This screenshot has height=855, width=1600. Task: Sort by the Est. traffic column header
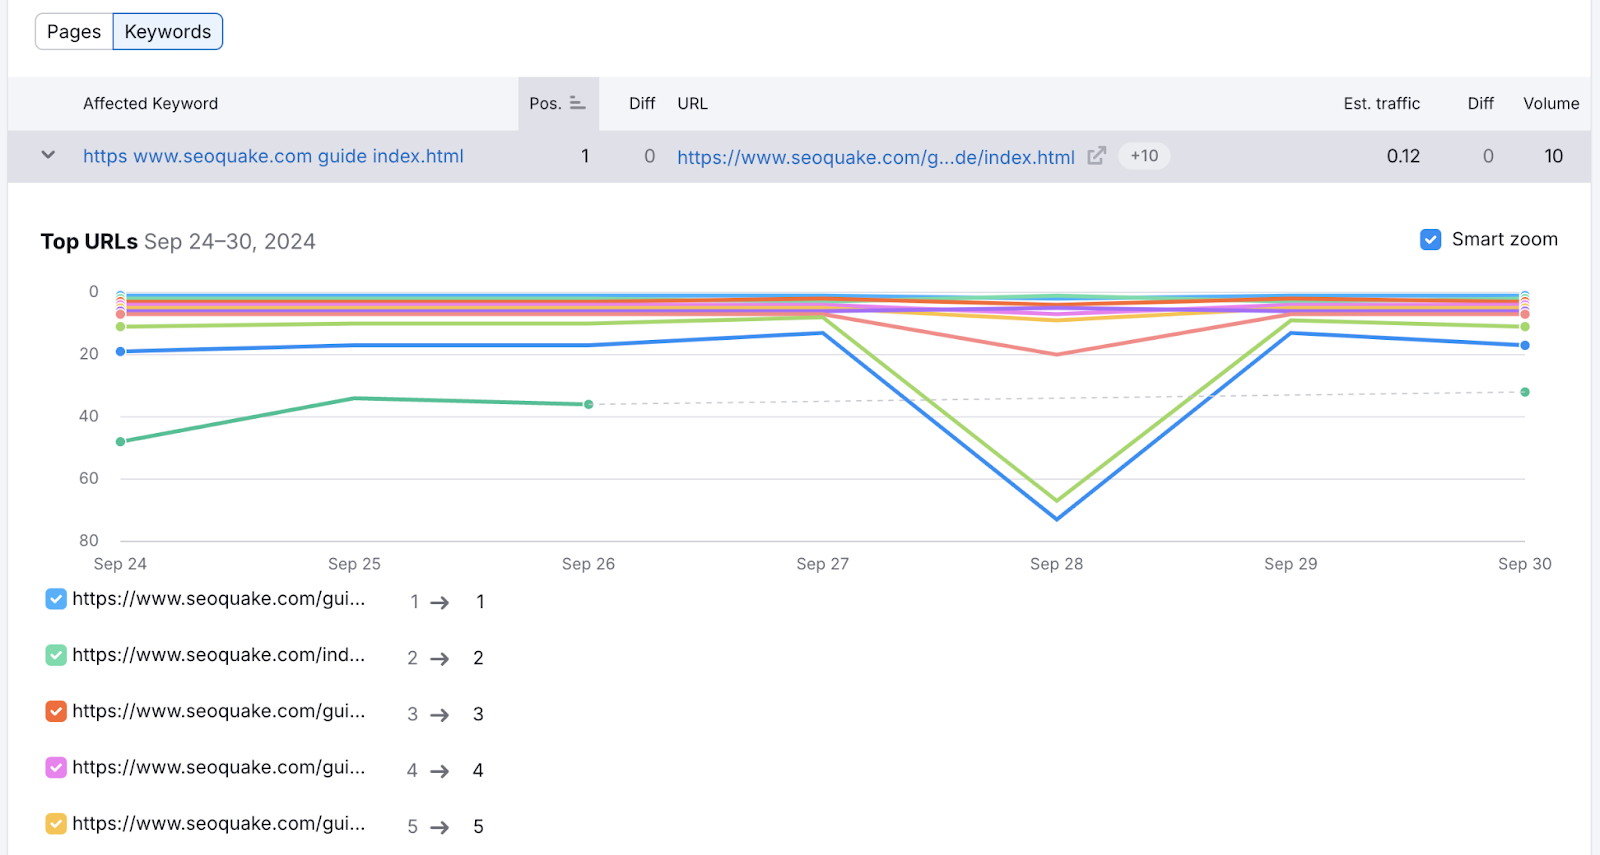[1381, 103]
